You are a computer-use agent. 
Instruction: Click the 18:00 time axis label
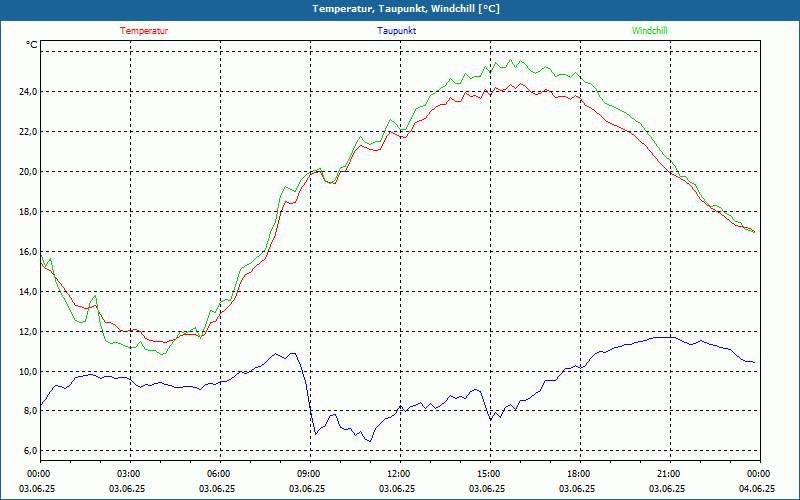[x=580, y=474]
